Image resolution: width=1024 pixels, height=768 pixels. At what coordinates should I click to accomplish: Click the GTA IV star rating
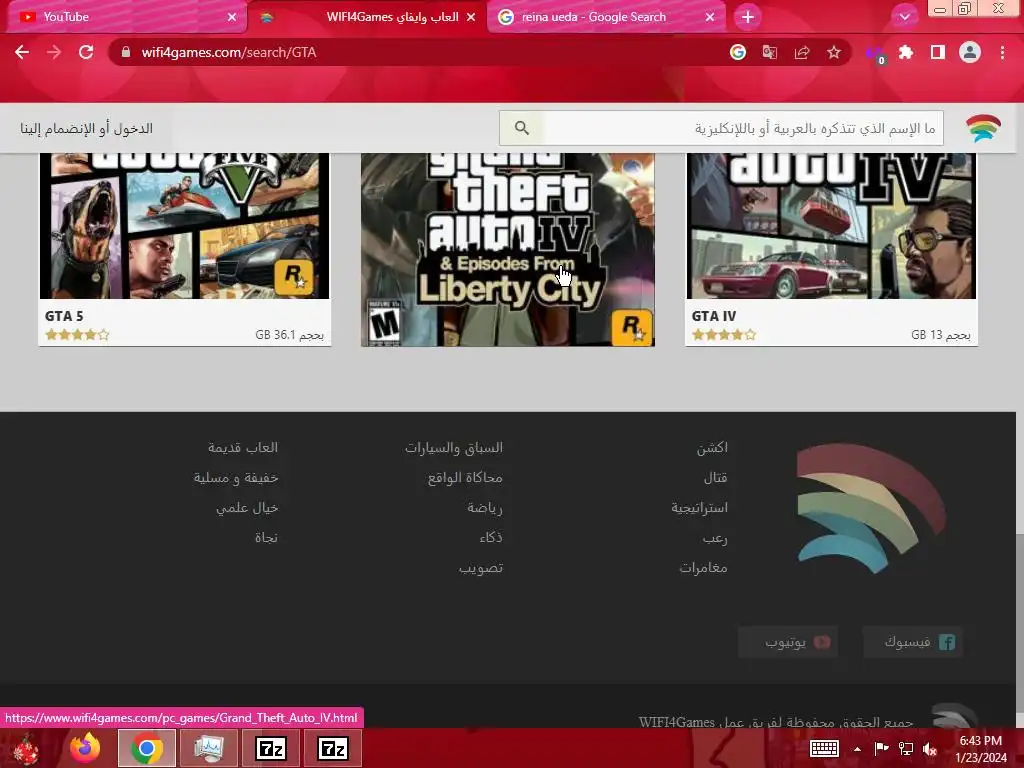(724, 335)
